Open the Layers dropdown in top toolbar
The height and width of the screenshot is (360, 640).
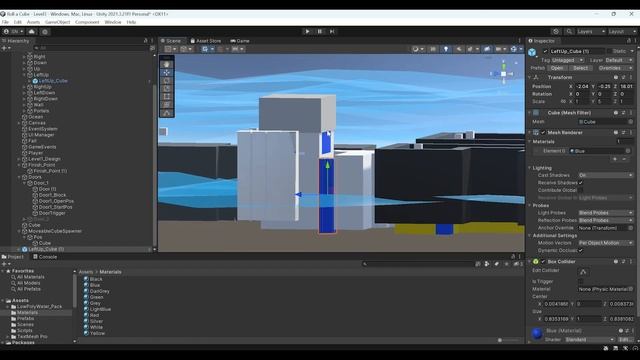(x=591, y=31)
